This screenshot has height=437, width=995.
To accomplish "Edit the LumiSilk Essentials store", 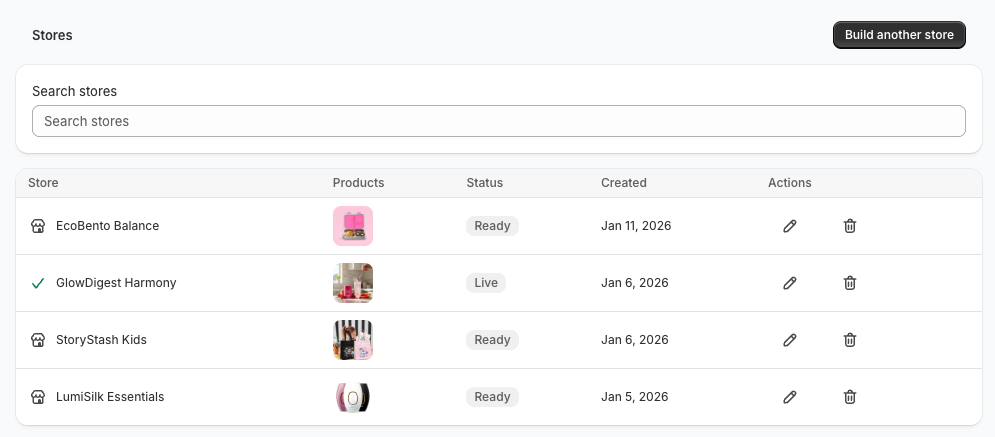I will coord(790,397).
